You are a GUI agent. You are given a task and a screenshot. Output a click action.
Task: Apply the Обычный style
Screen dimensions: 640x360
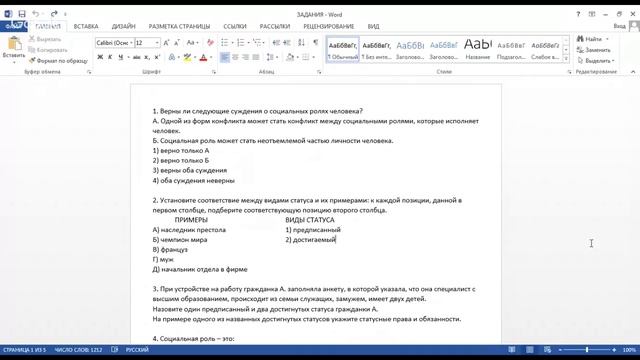(x=342, y=50)
